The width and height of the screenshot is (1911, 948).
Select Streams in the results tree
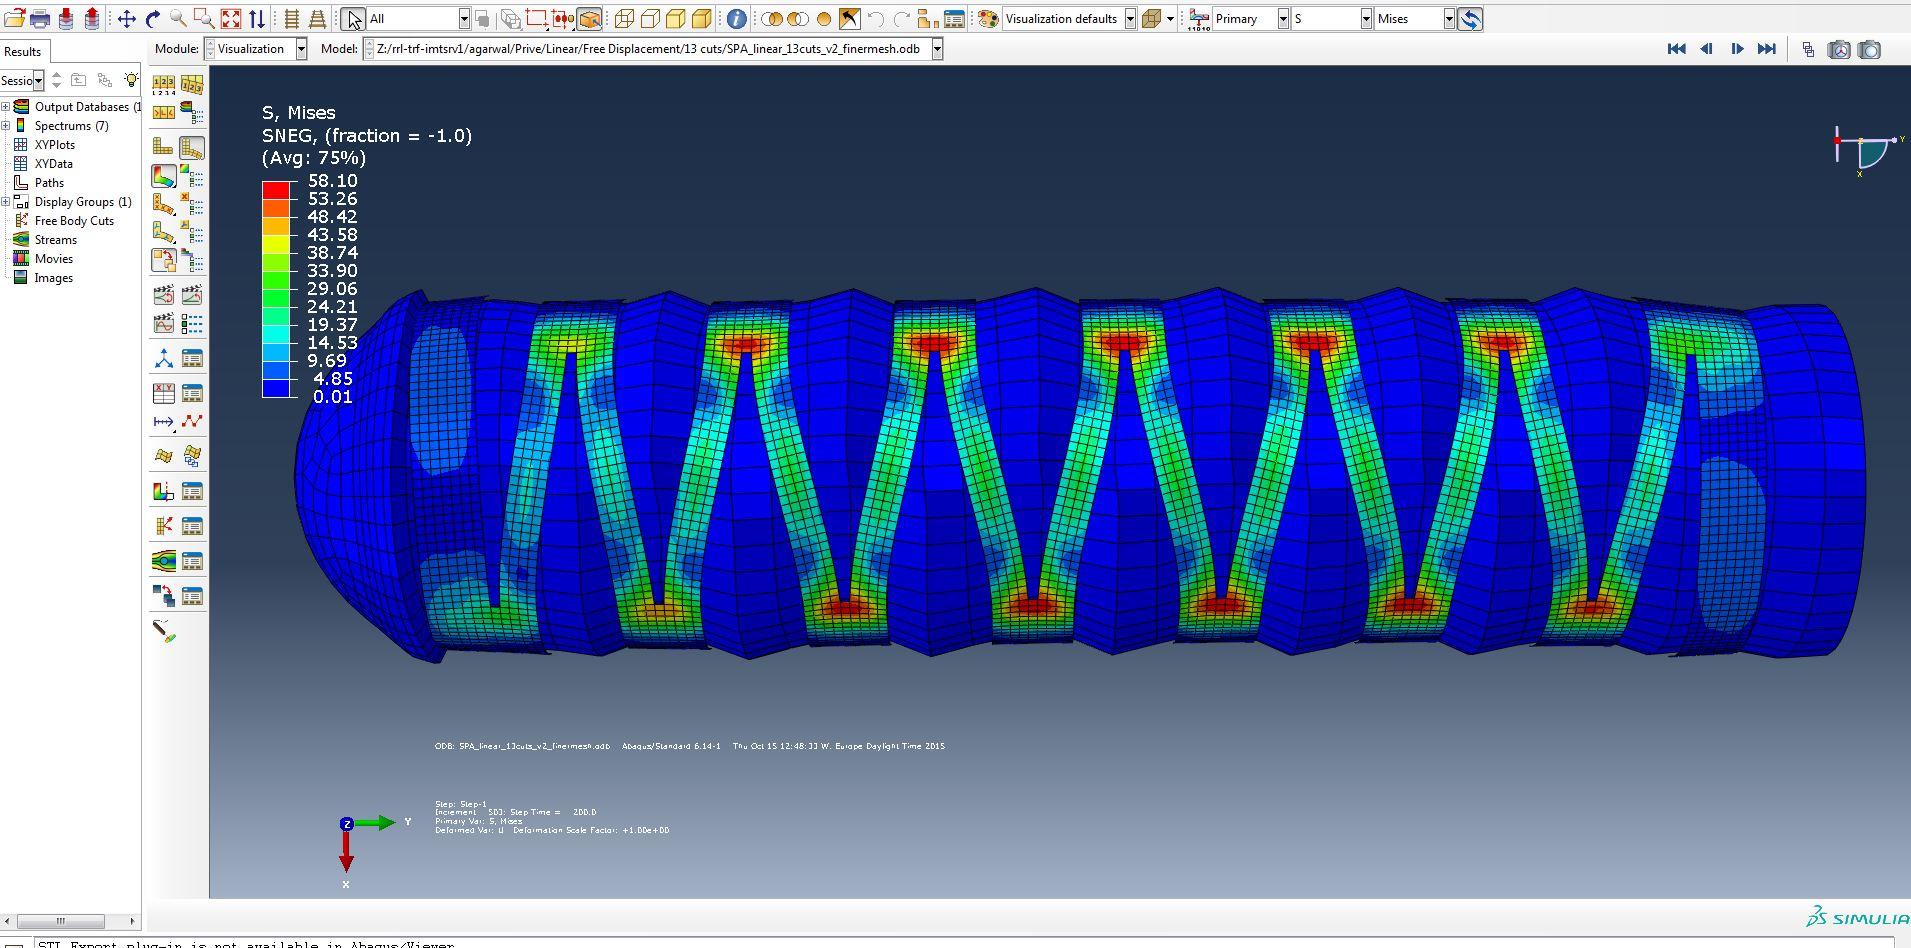tap(55, 240)
